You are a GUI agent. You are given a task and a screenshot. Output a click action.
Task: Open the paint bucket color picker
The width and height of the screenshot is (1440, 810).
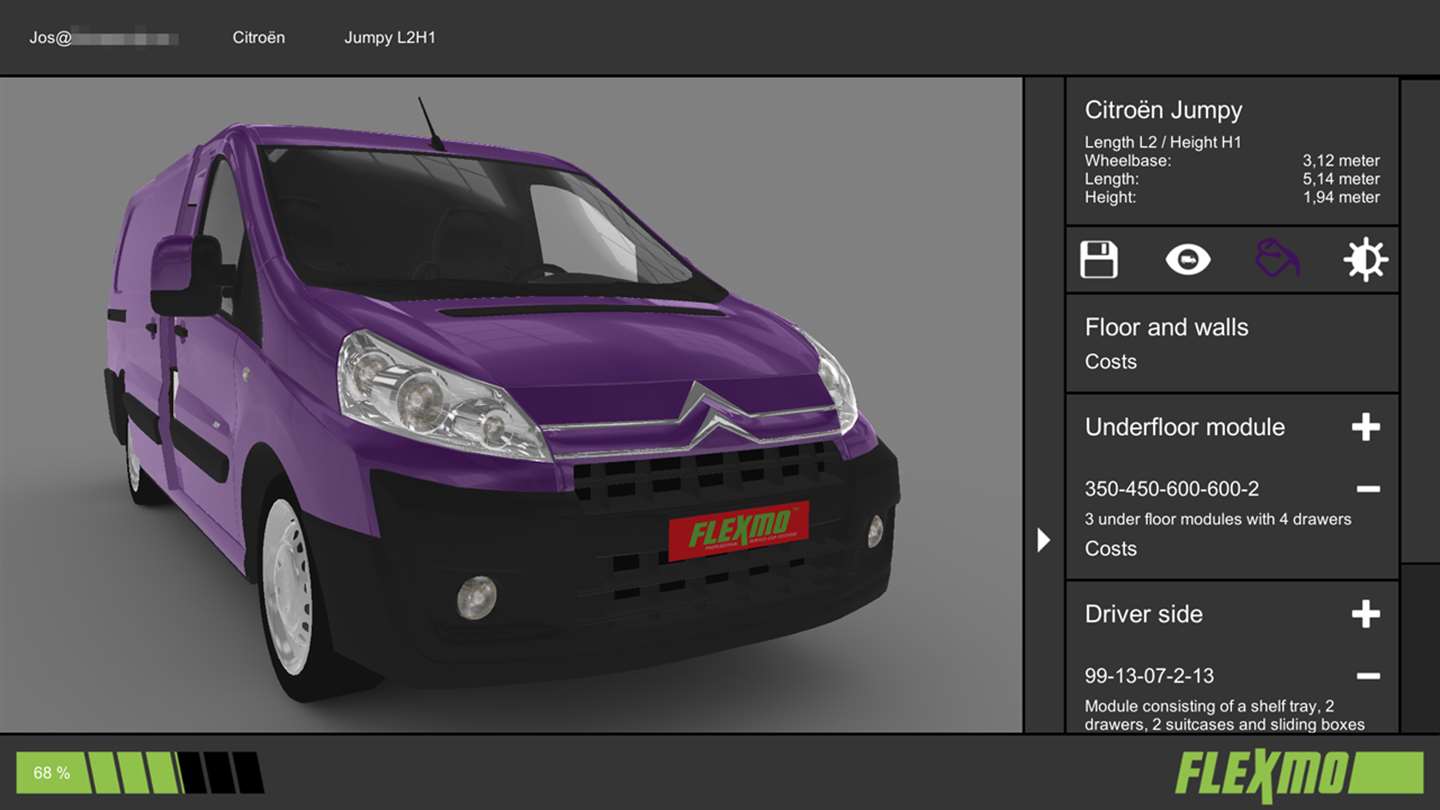(1277, 258)
